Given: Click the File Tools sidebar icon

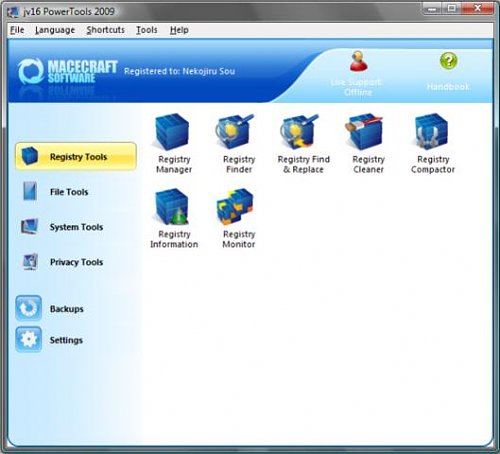Looking at the screenshot, I should pos(30,191).
